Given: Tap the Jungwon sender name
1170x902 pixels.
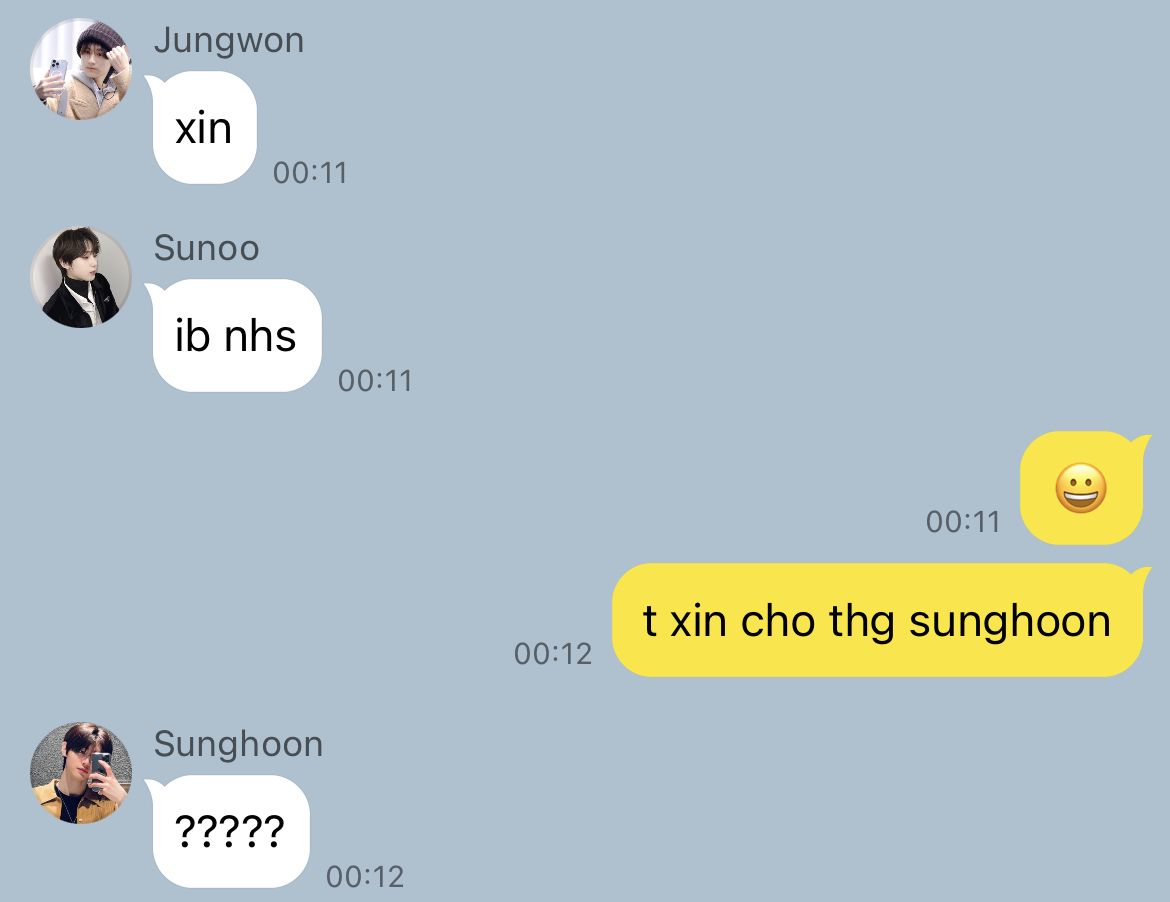Looking at the screenshot, I should [228, 41].
